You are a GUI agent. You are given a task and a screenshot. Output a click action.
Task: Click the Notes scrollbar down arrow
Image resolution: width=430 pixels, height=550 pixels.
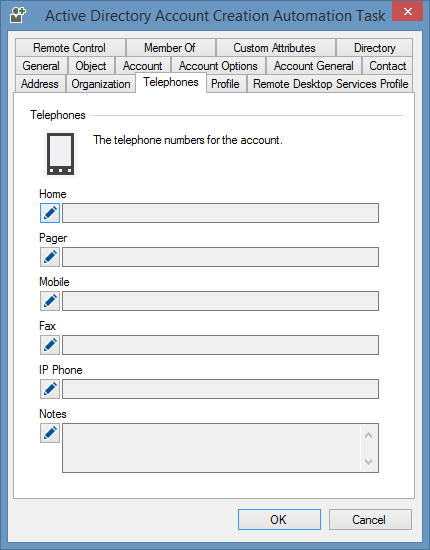pos(368,462)
